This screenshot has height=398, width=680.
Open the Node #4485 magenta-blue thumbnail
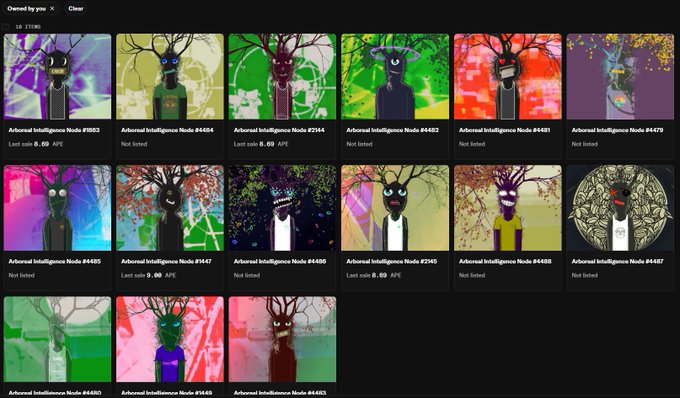click(x=57, y=208)
